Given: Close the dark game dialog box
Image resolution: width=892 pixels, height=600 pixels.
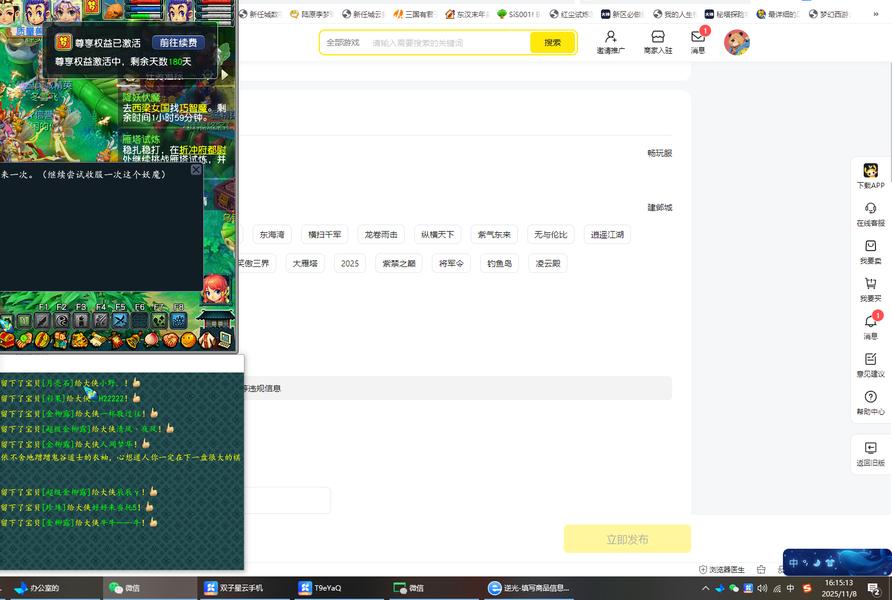Looking at the screenshot, I should [x=196, y=169].
